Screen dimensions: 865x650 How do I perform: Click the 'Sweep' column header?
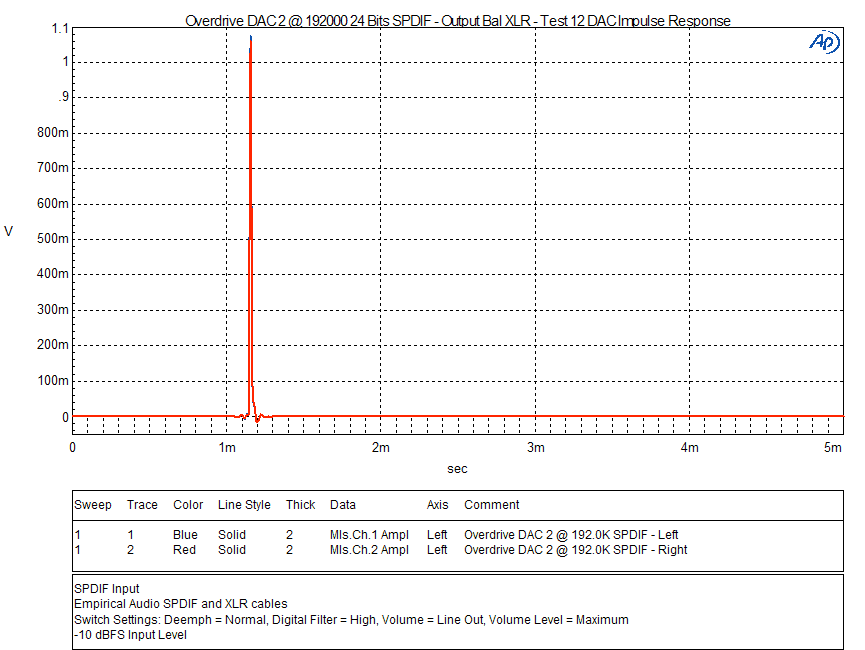93,505
